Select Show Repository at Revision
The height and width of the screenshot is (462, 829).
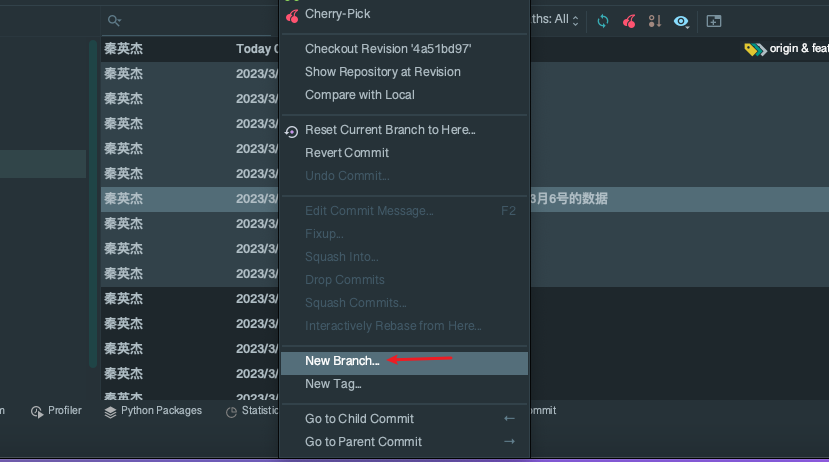[383, 72]
